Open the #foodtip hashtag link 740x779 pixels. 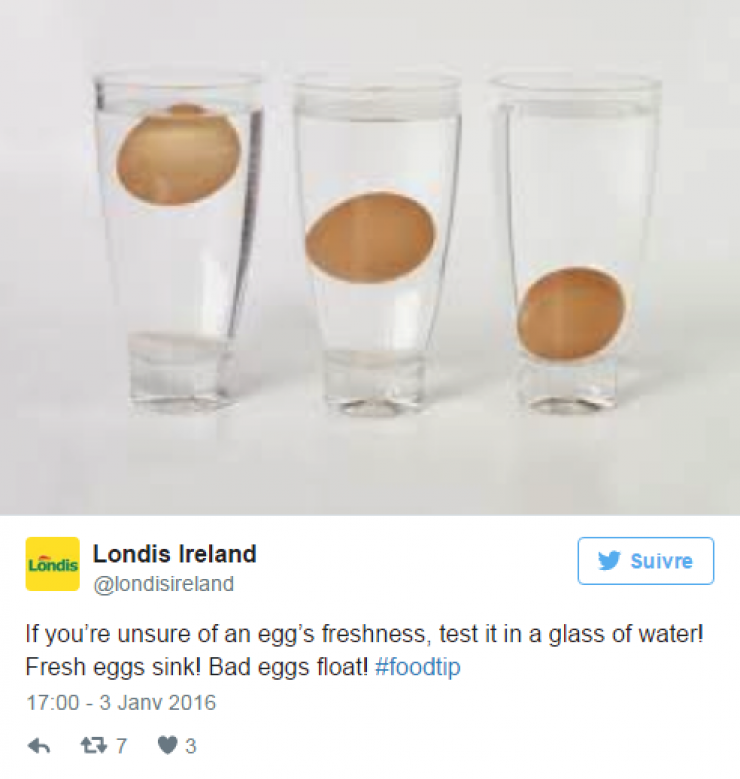point(418,668)
